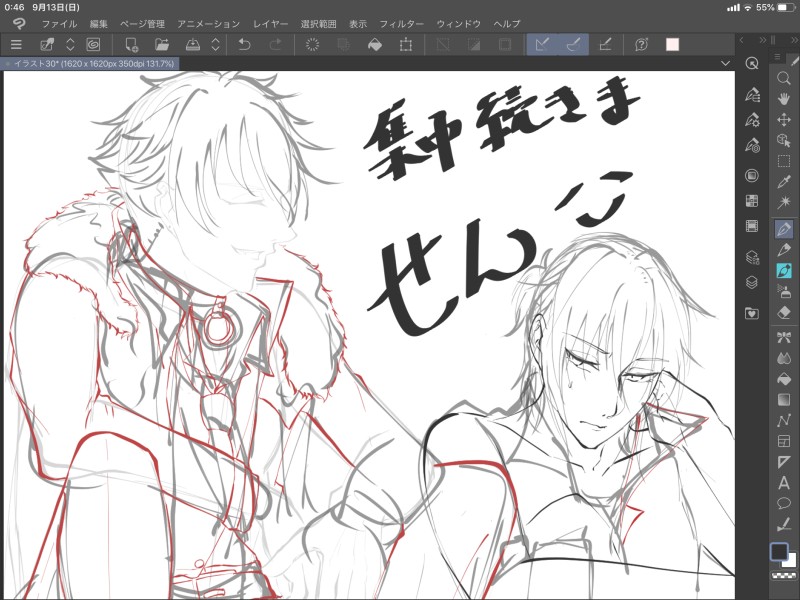Toggle snap to grid

(x=605, y=44)
